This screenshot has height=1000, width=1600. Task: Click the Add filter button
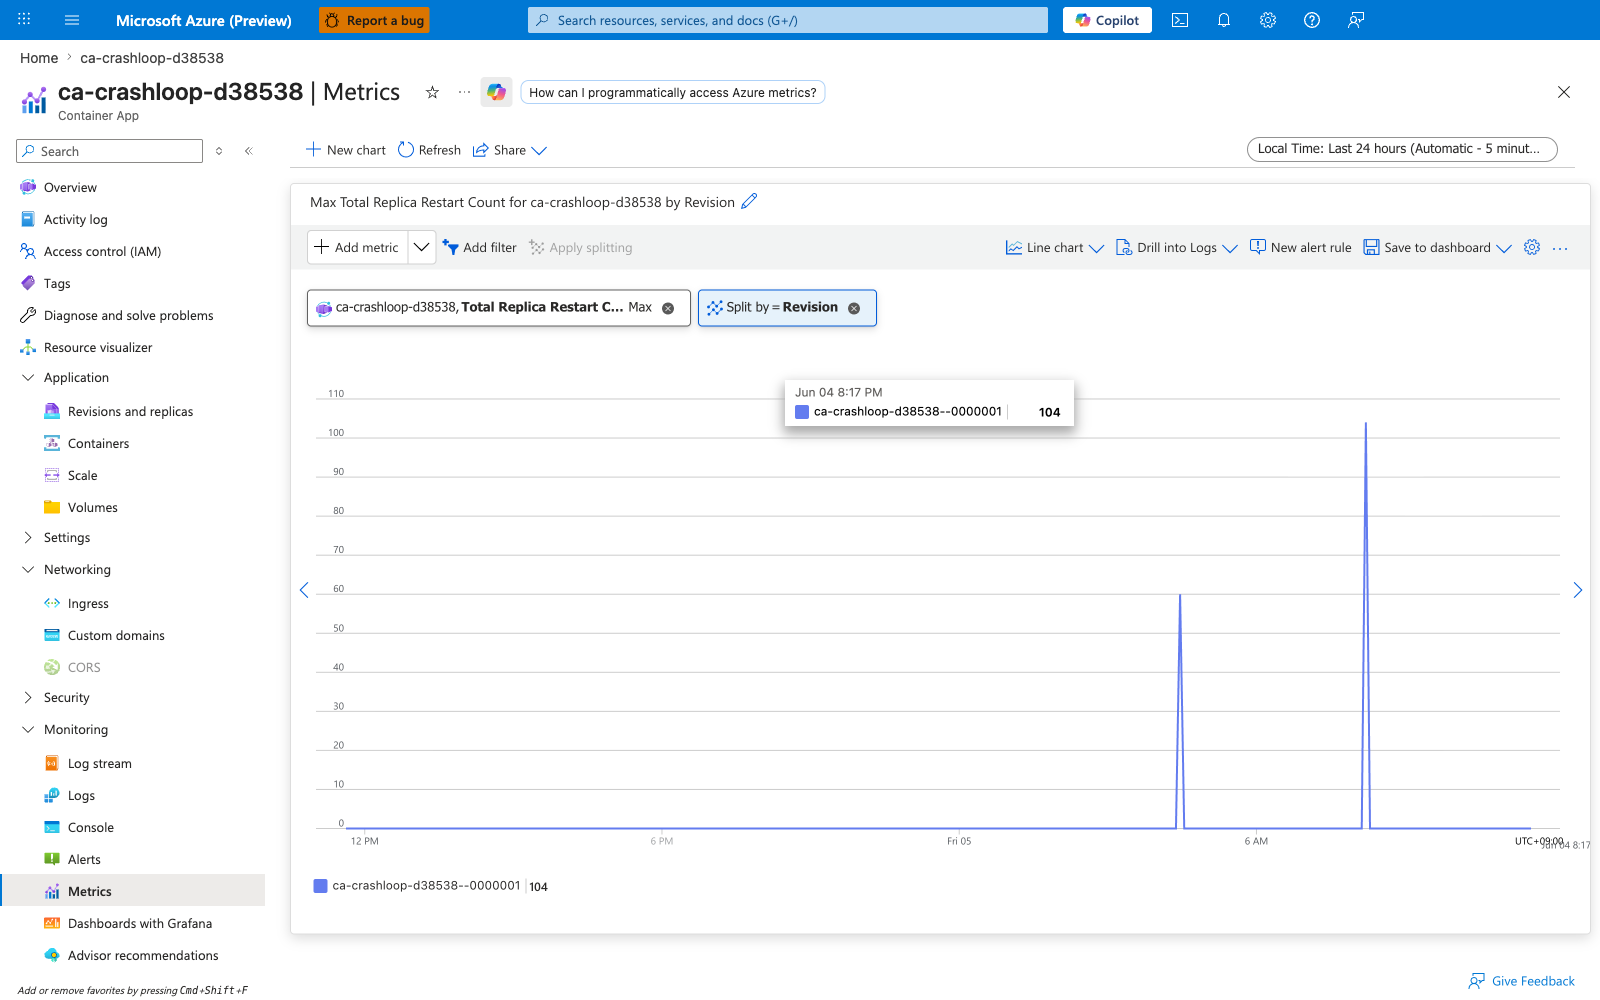tap(480, 248)
